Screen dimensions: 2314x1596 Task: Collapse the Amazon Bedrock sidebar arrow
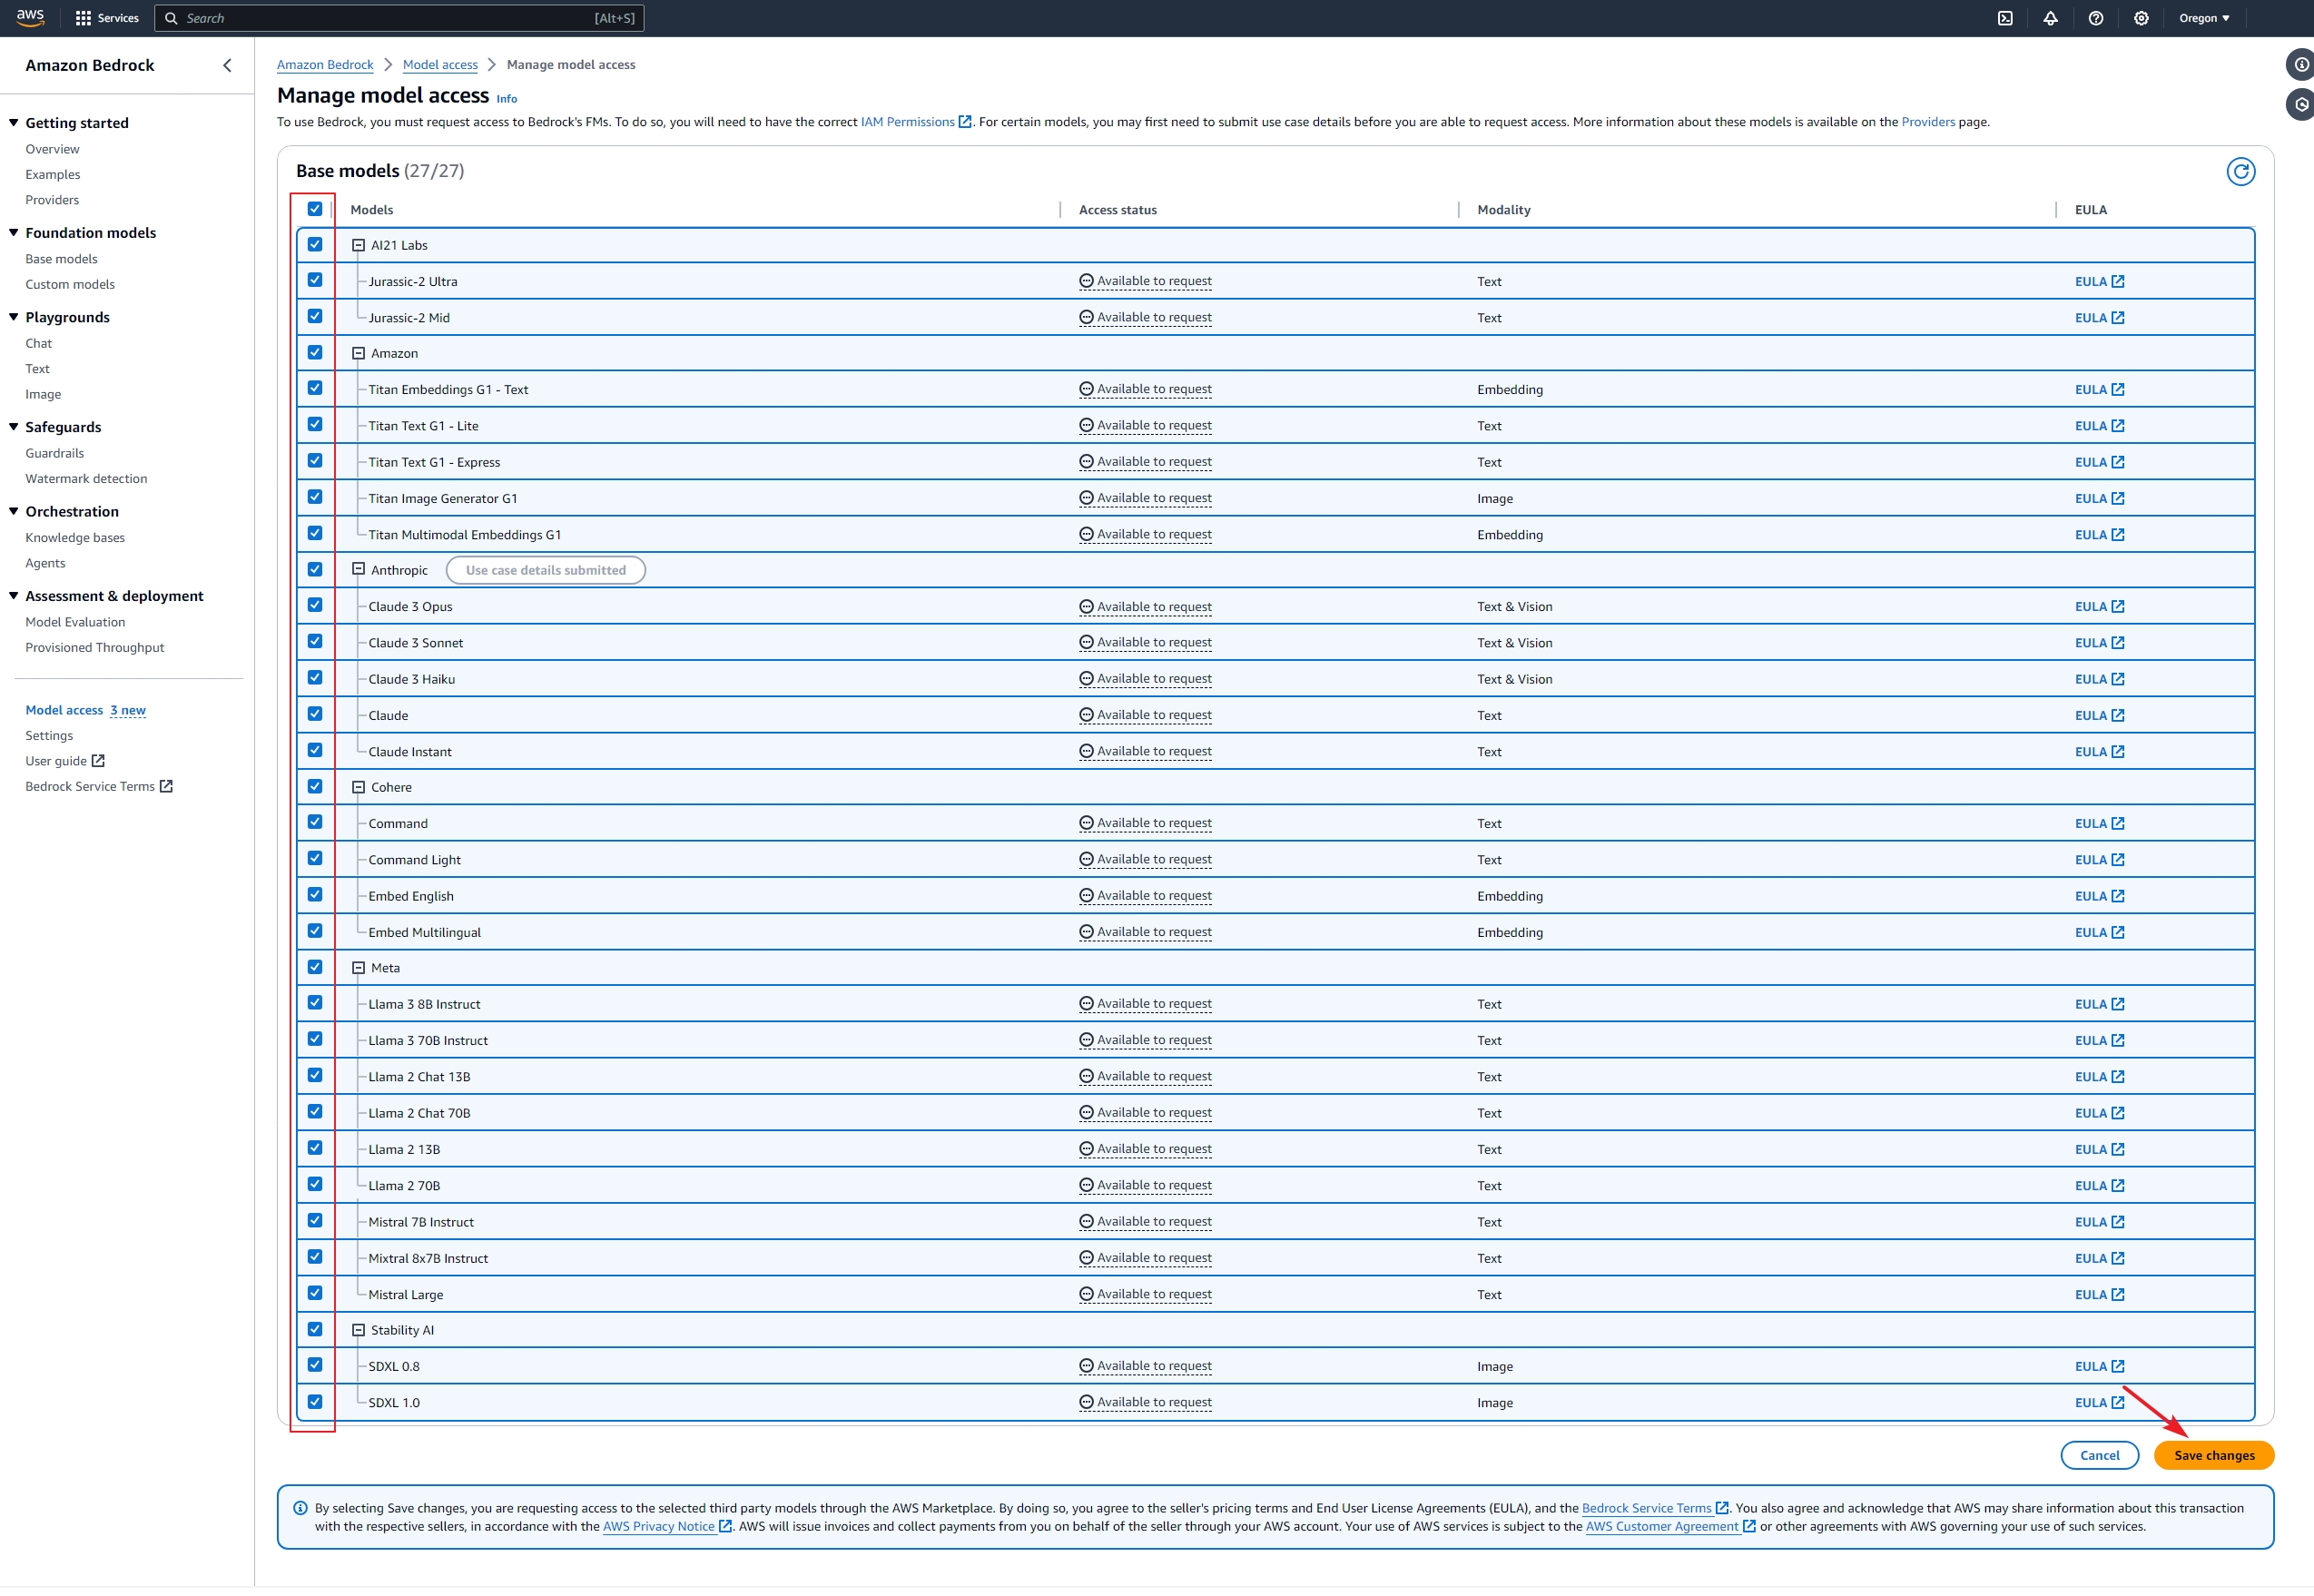[227, 65]
